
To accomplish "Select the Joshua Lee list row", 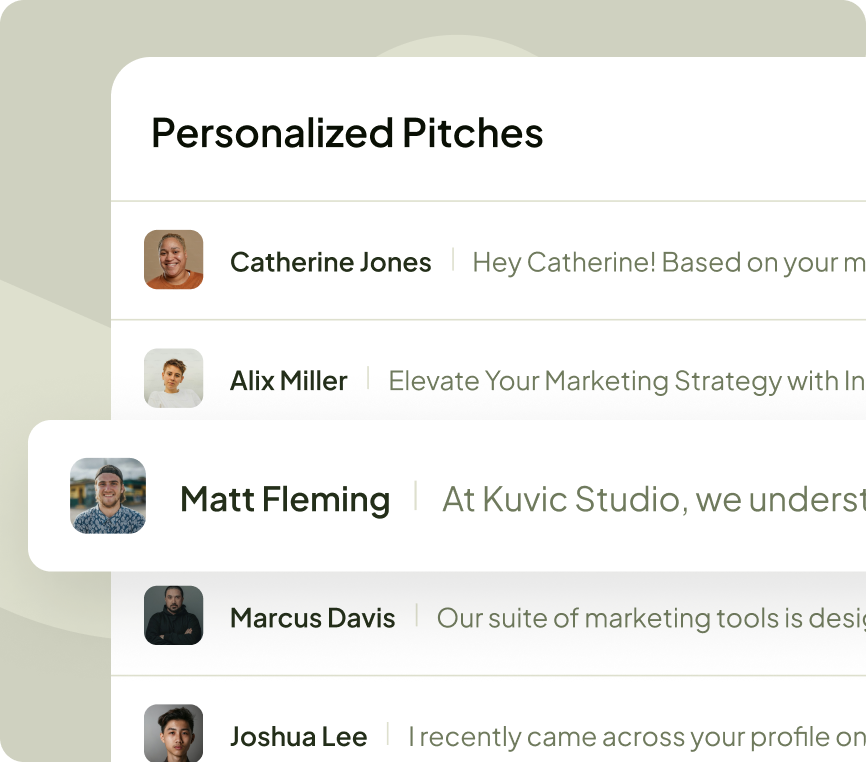I will click(x=488, y=719).
